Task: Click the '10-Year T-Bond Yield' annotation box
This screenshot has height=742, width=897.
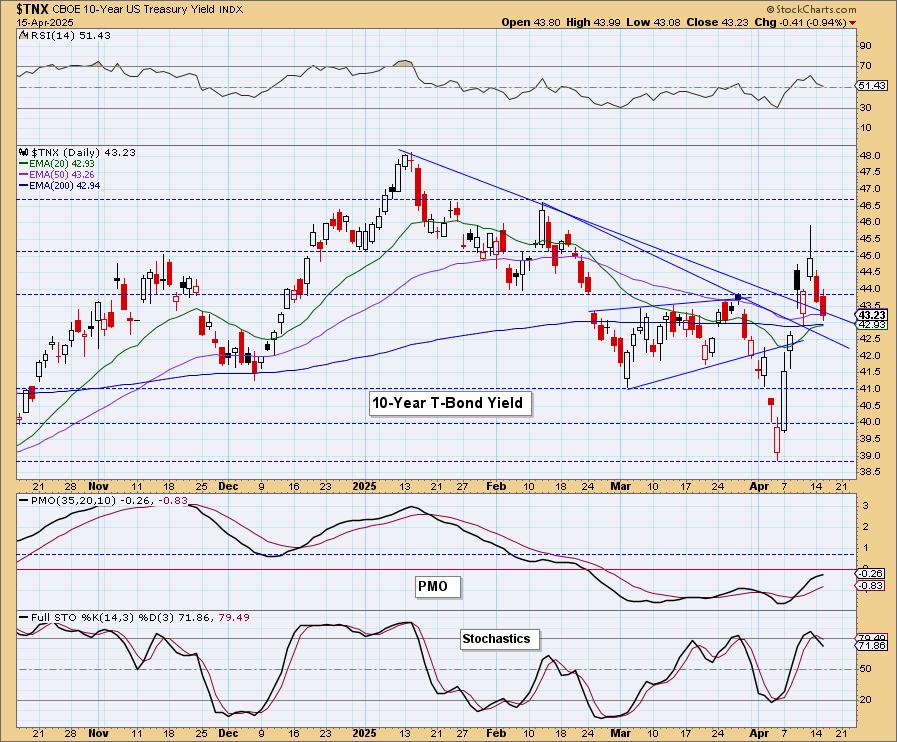Action: [448, 403]
